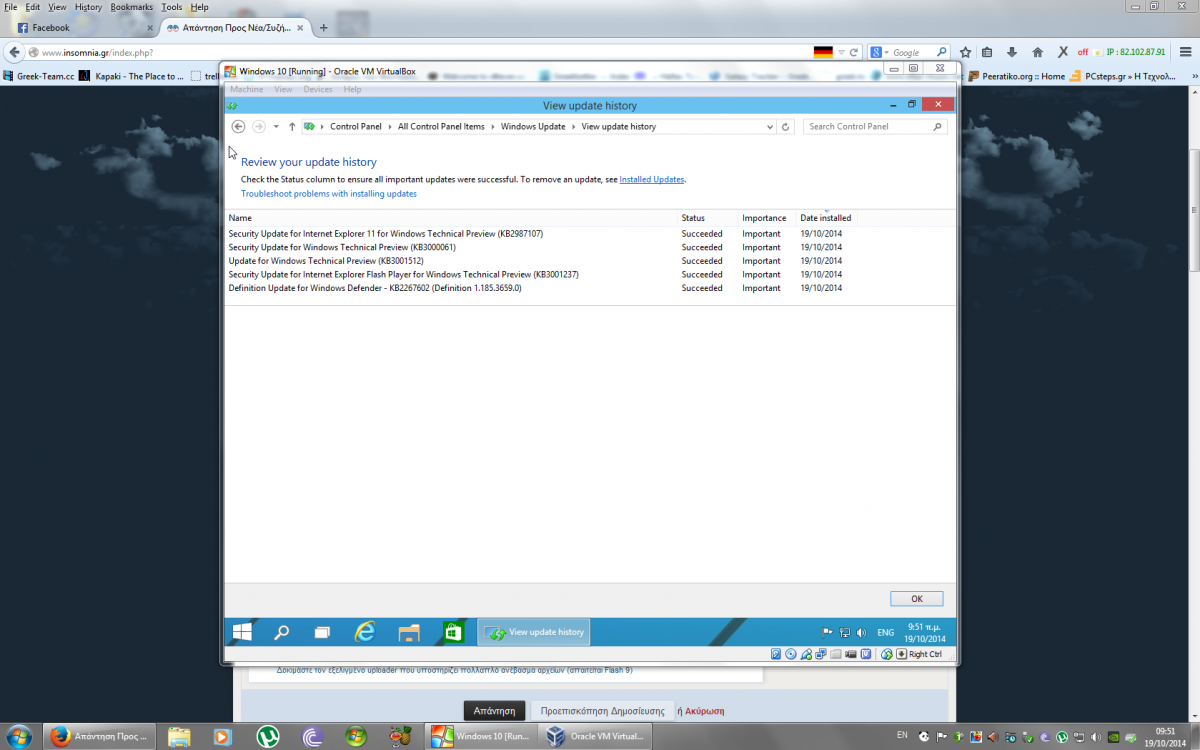
Task: Open the VirtualBox Devices menu
Action: point(318,90)
